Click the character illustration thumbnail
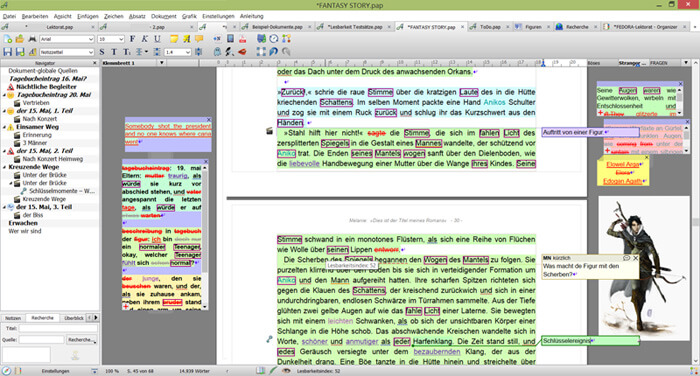Image resolution: width=700 pixels, height=376 pixels. pyautogui.click(x=644, y=268)
